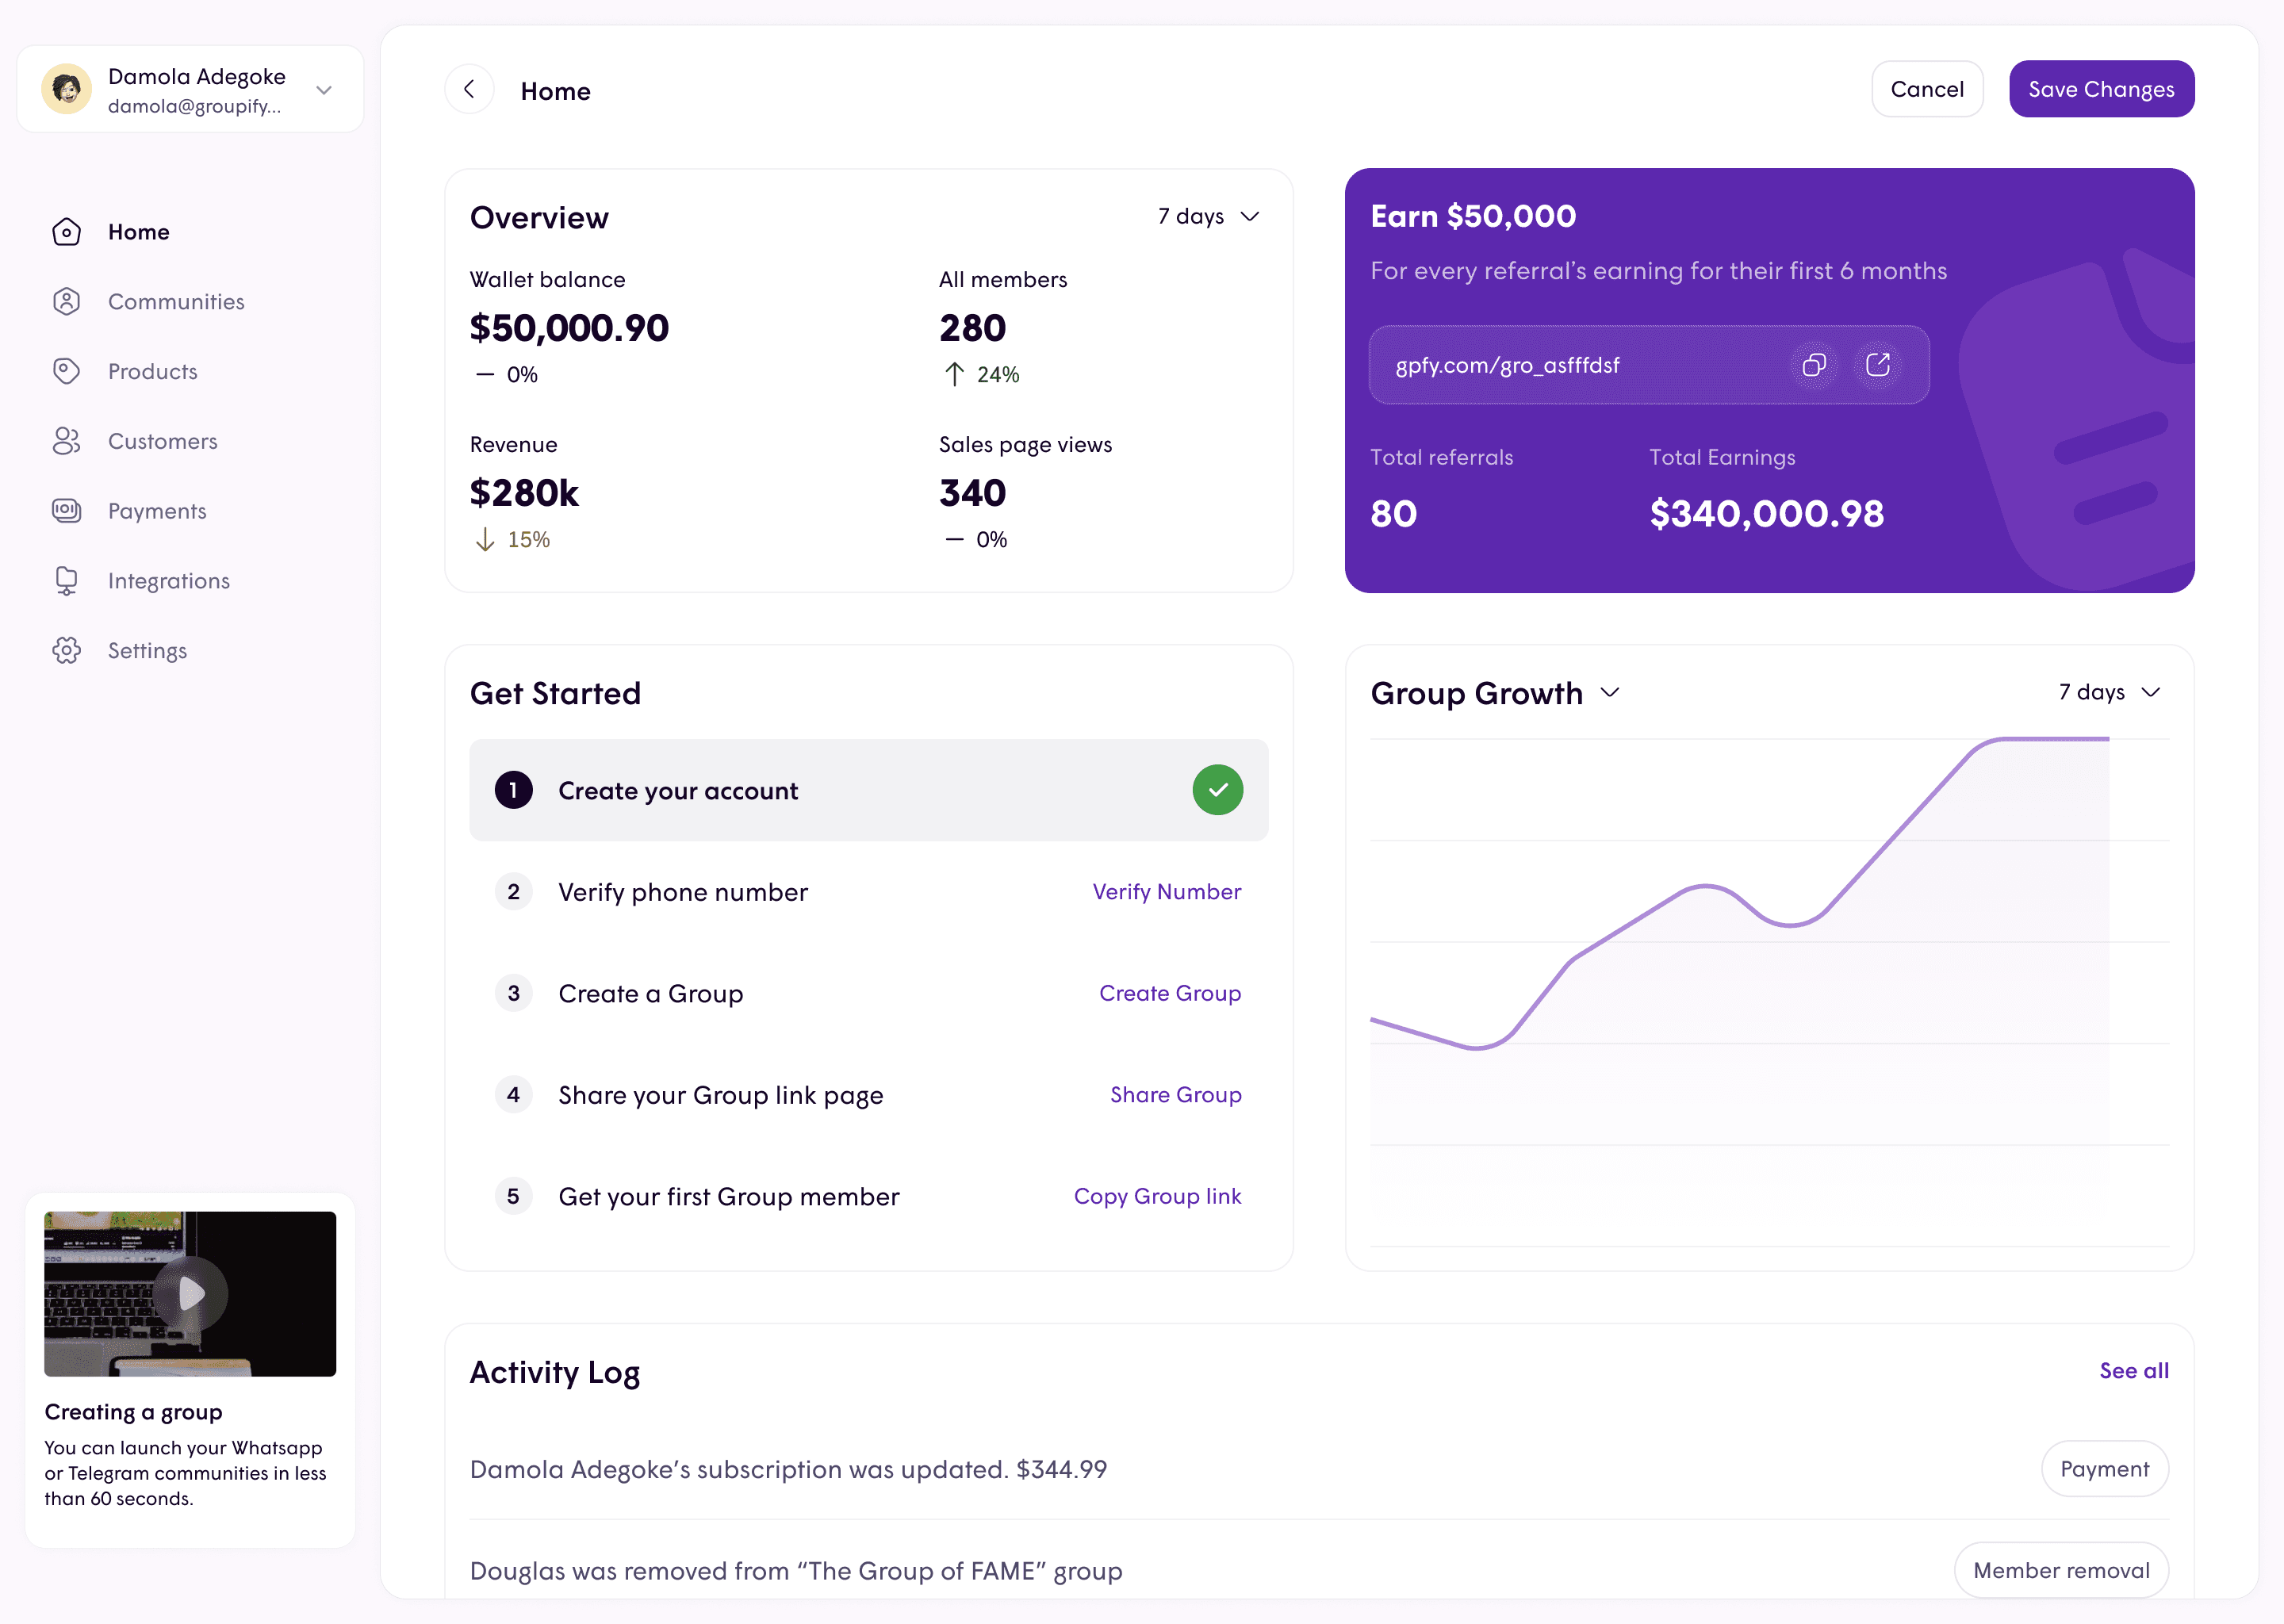Navigate to Products page
The width and height of the screenshot is (2284, 1624).
153,372
